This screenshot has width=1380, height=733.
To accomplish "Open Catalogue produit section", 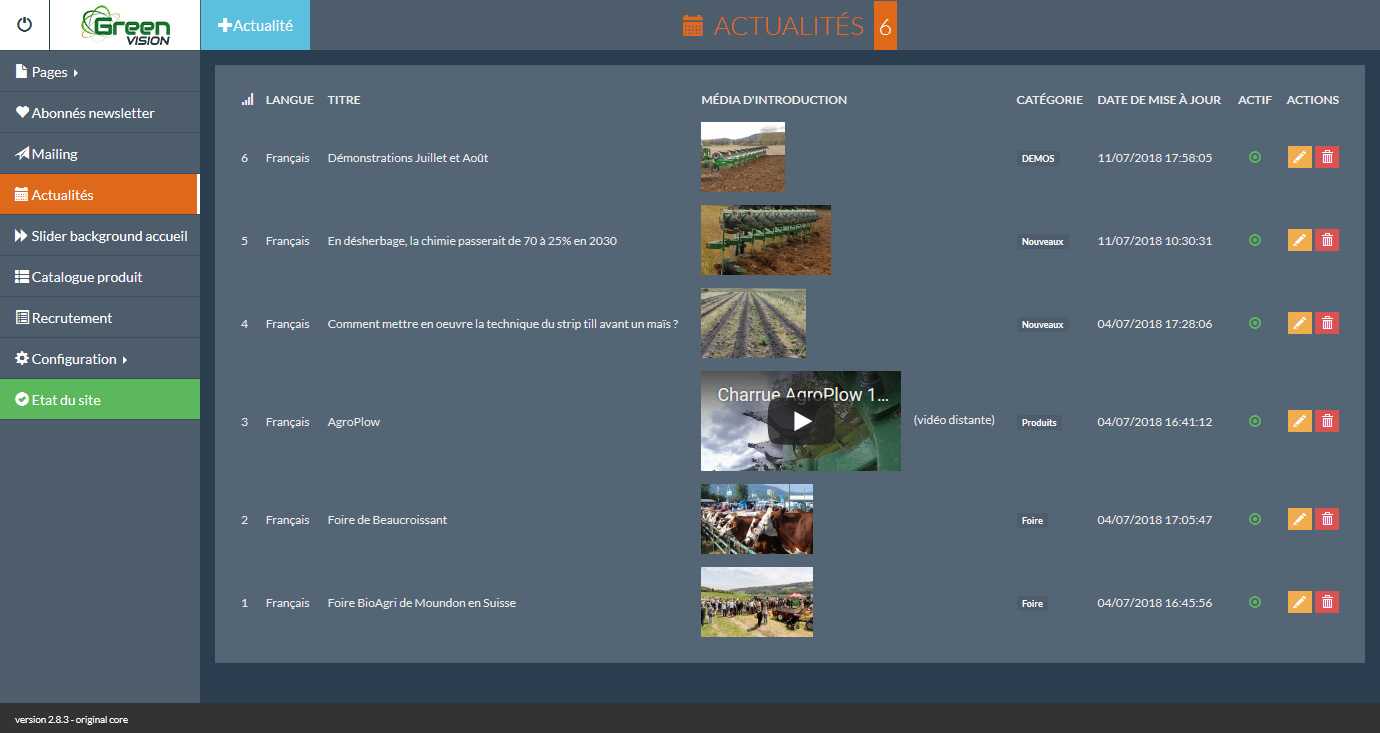I will pos(100,277).
